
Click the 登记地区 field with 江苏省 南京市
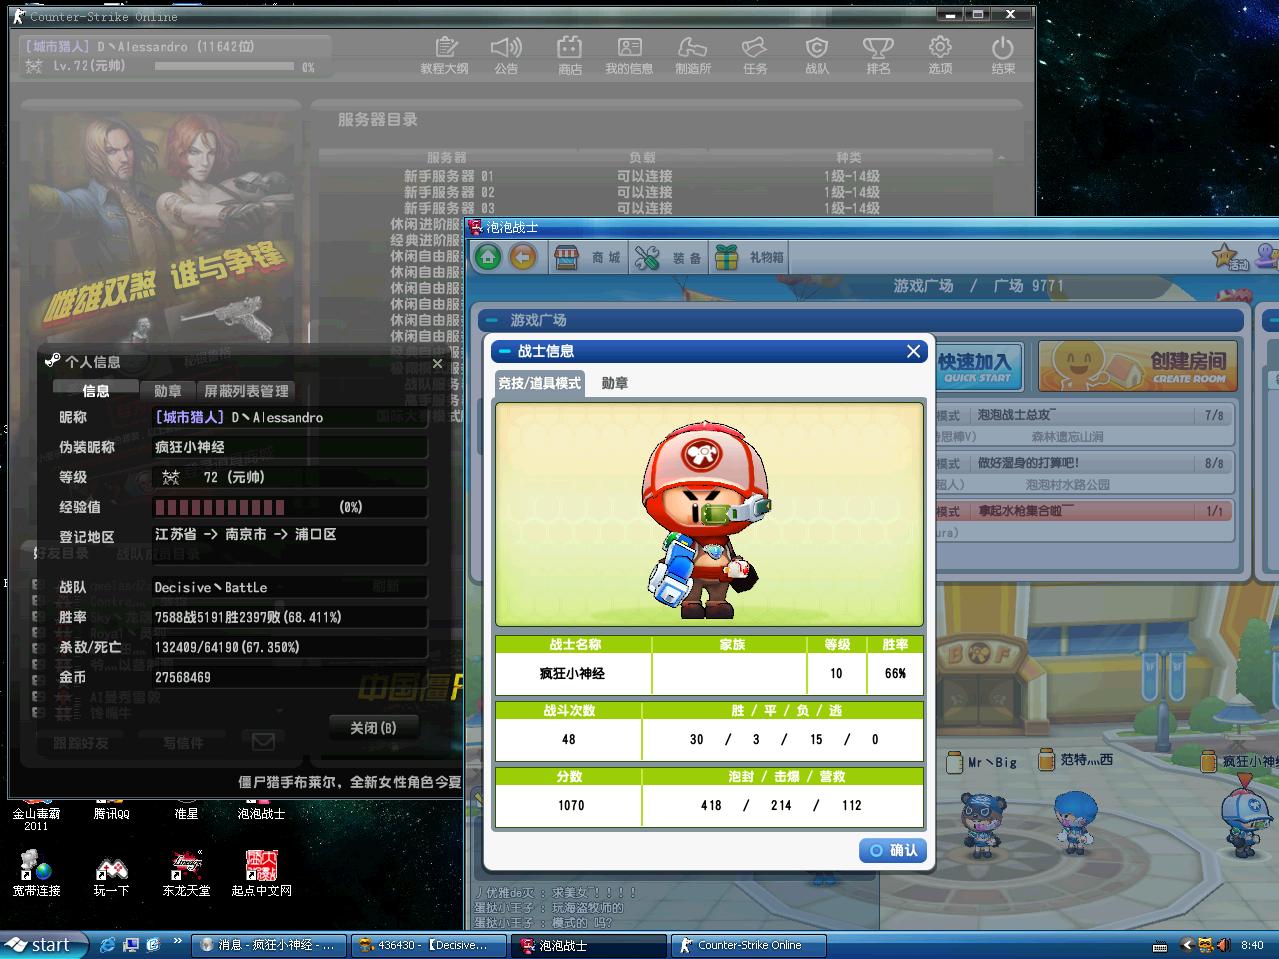(290, 545)
